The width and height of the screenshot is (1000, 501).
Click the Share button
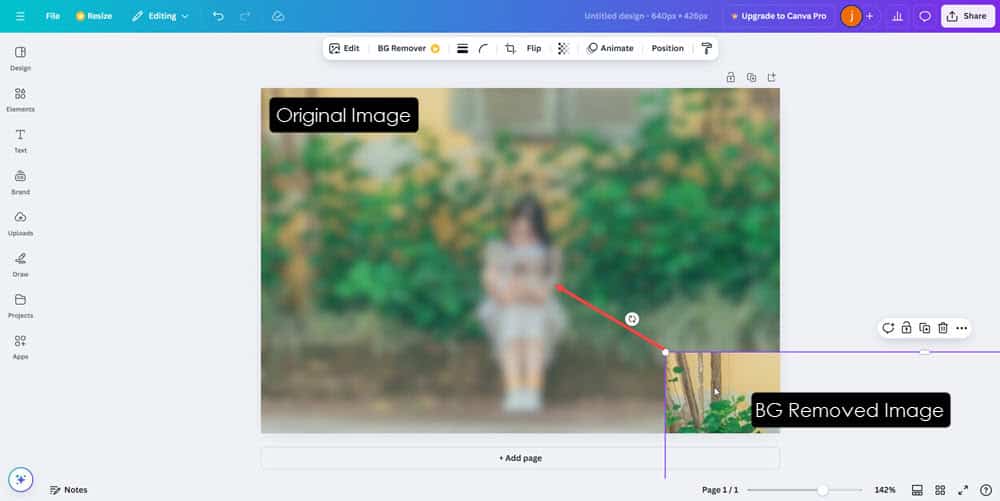(966, 16)
